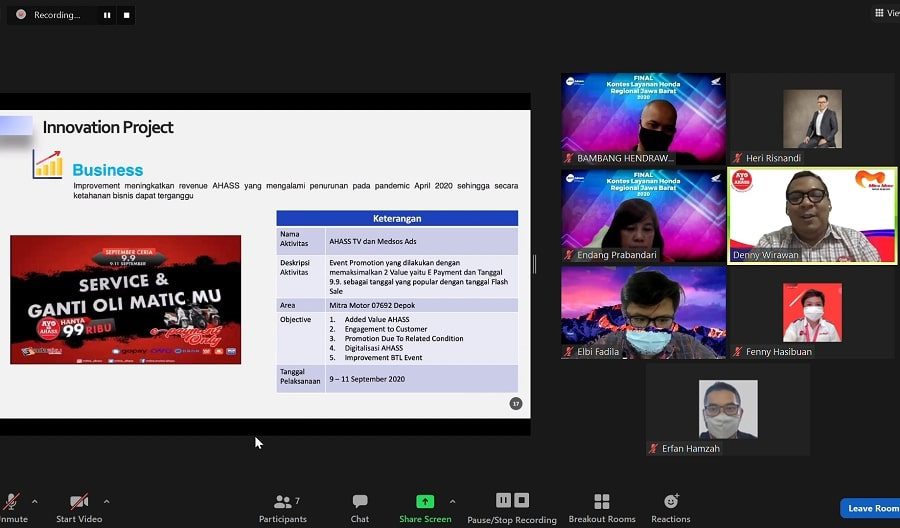Select Fenny Hasibuan video tile

(812, 313)
